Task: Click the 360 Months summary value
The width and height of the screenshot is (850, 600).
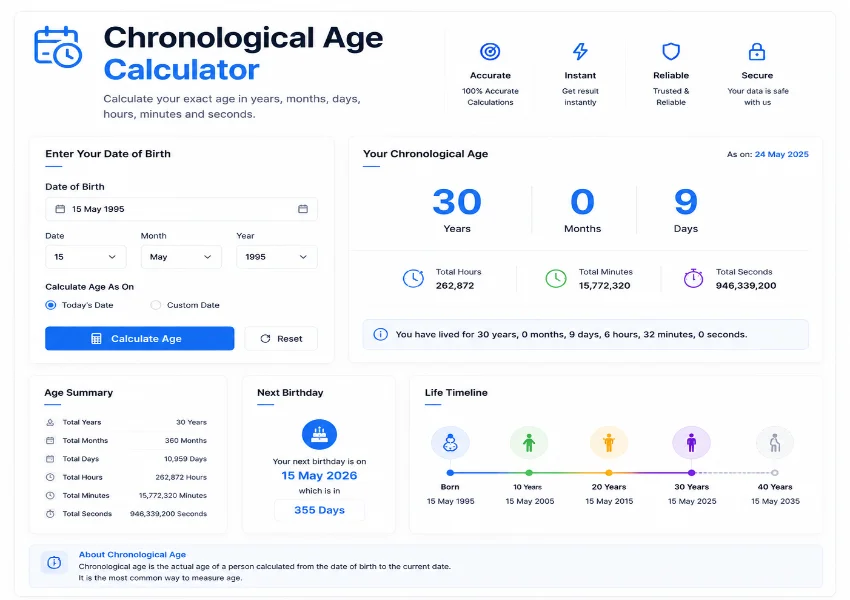Action: tap(185, 441)
